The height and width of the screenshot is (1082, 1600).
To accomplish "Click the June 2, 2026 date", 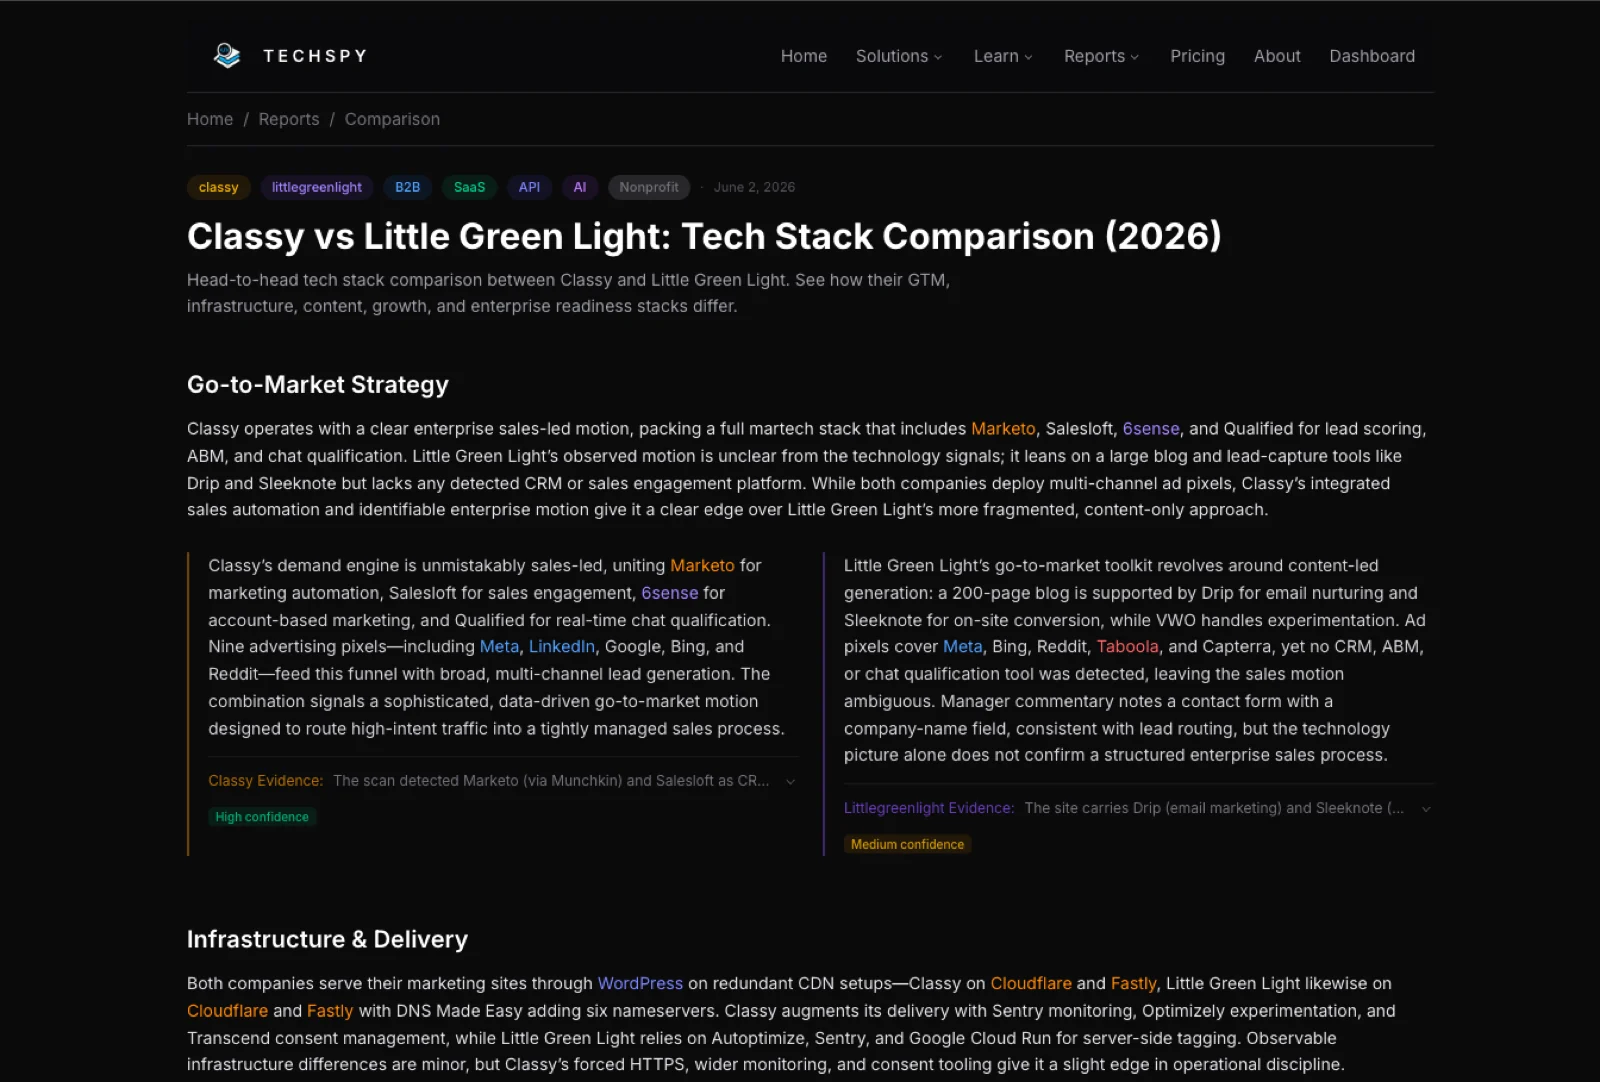I will pos(754,187).
